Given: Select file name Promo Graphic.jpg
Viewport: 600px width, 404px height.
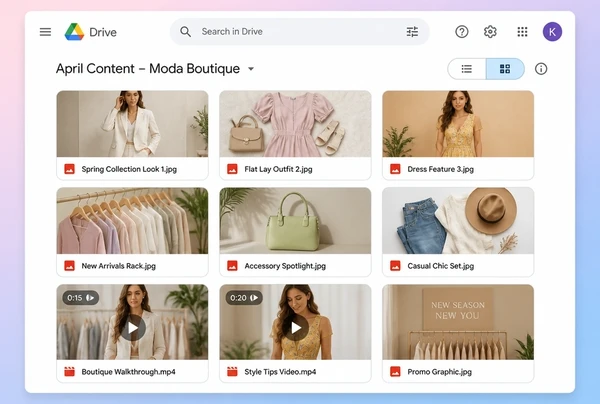Looking at the screenshot, I should tap(440, 371).
